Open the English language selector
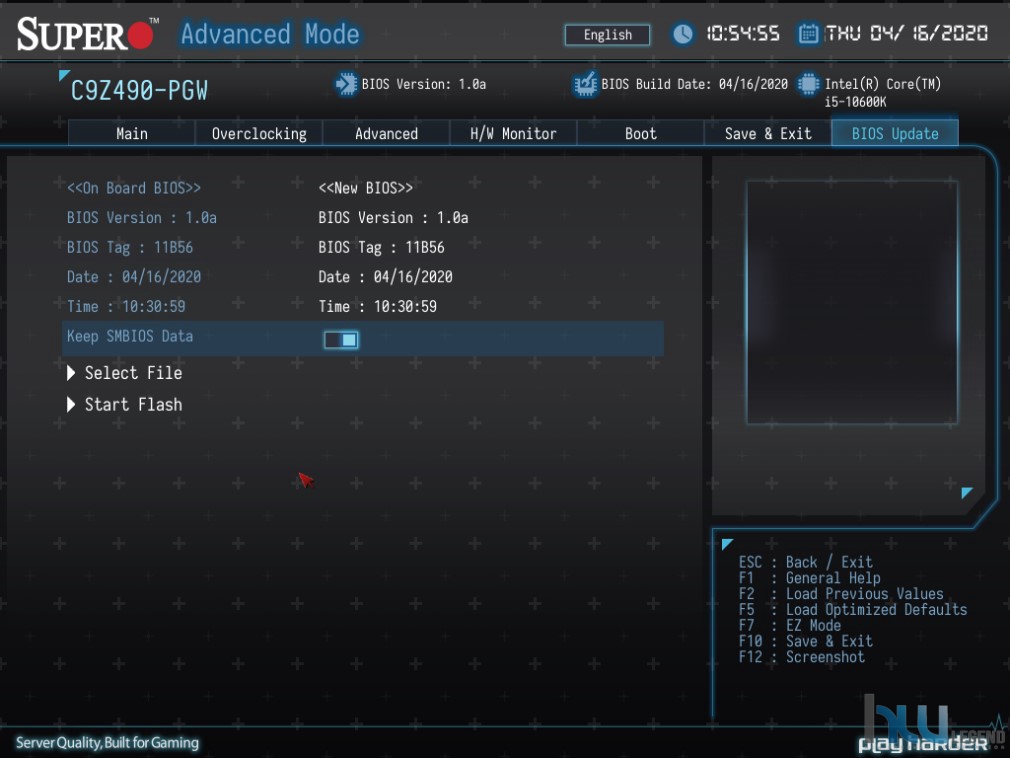This screenshot has height=758, width=1010. (x=607, y=35)
